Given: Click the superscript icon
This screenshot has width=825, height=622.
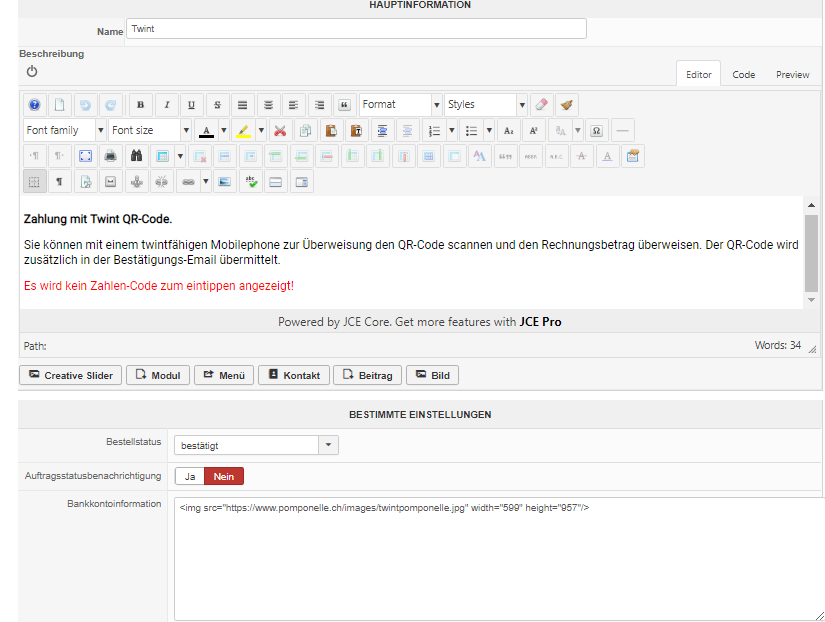Looking at the screenshot, I should [x=534, y=131].
